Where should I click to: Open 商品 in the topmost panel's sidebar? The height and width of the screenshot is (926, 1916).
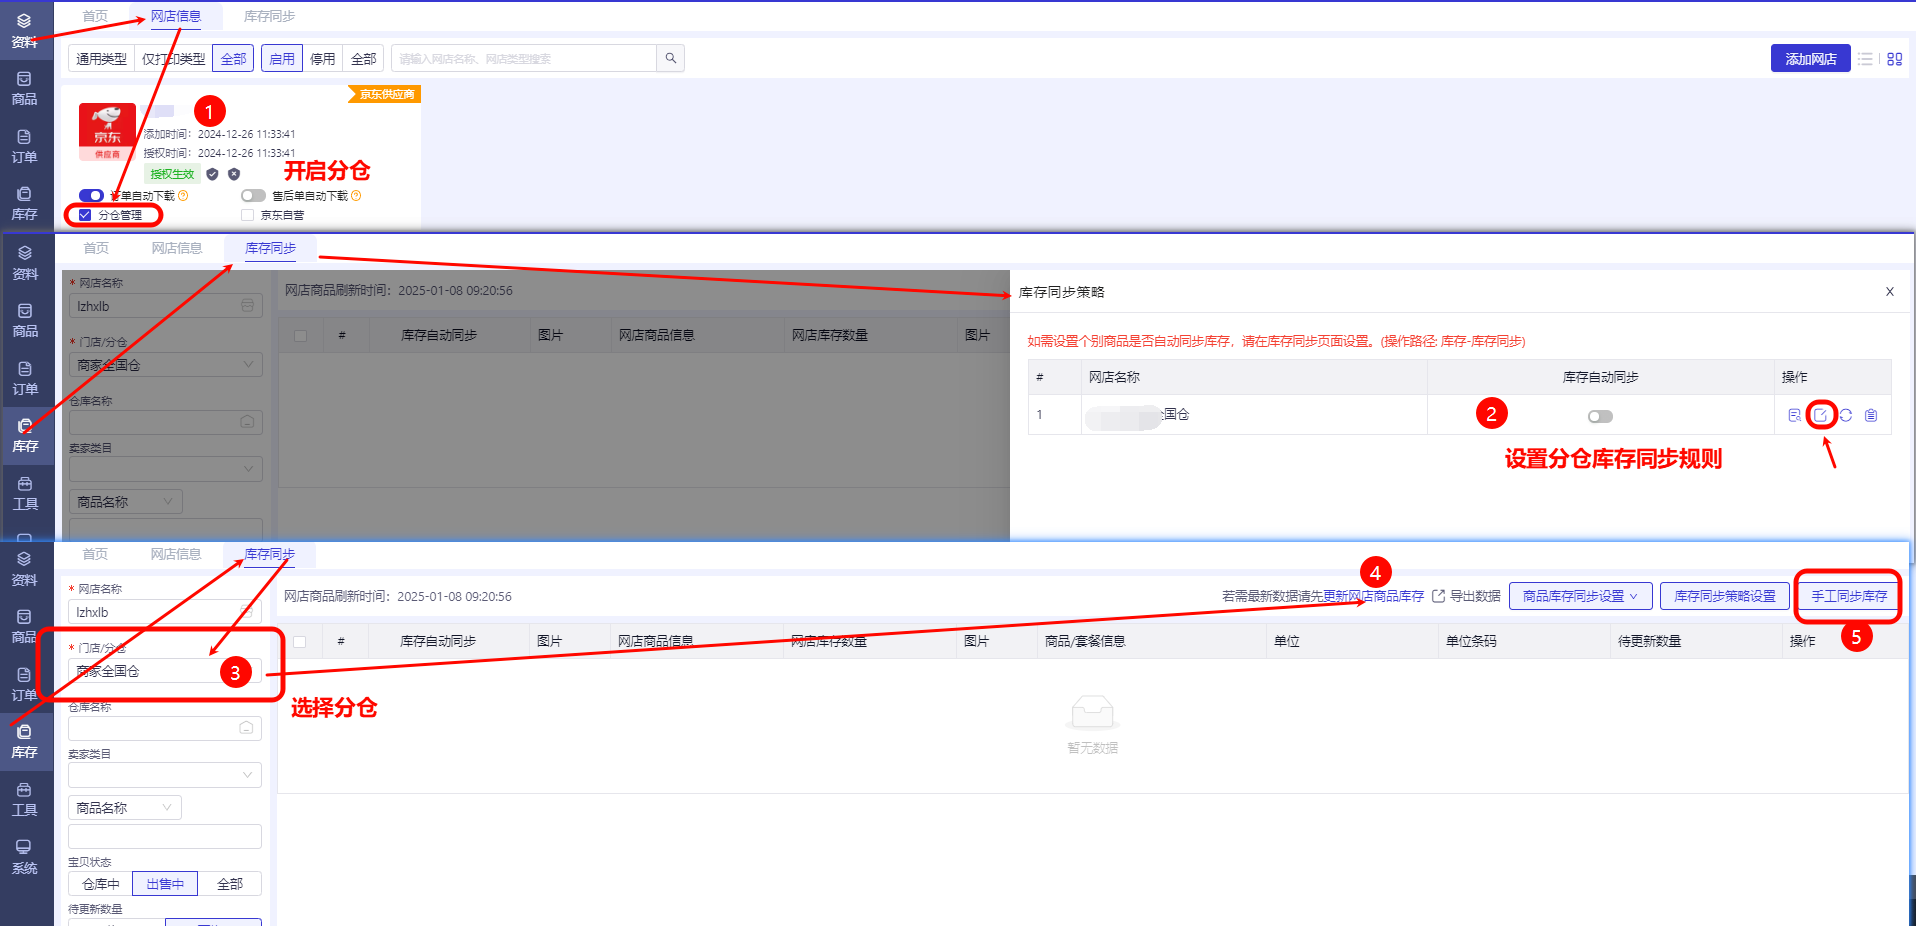(24, 88)
